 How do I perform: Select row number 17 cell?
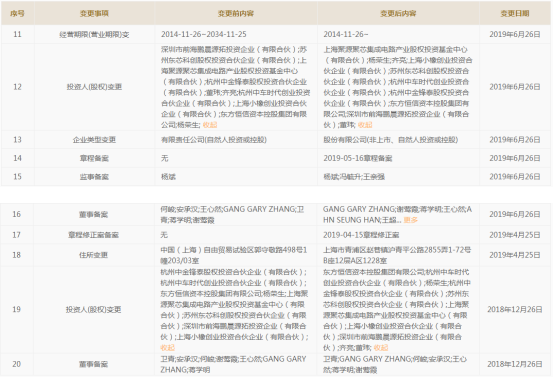tap(17, 235)
